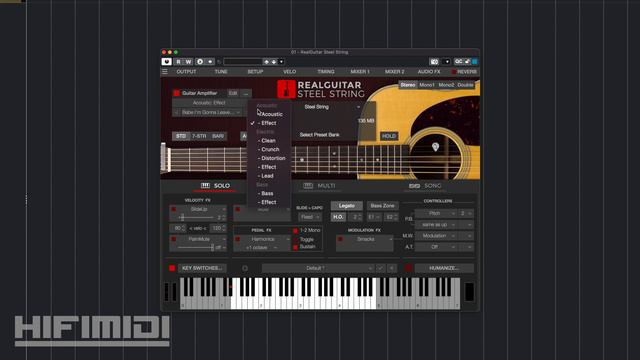Screen dimensions: 640x360
Task: Open the AUDIO FX tab
Action: pos(429,72)
